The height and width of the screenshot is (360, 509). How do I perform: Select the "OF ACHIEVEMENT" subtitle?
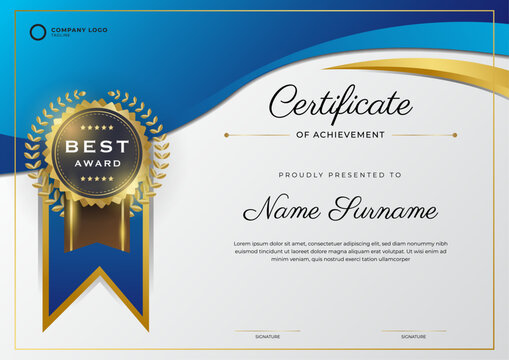[340, 135]
